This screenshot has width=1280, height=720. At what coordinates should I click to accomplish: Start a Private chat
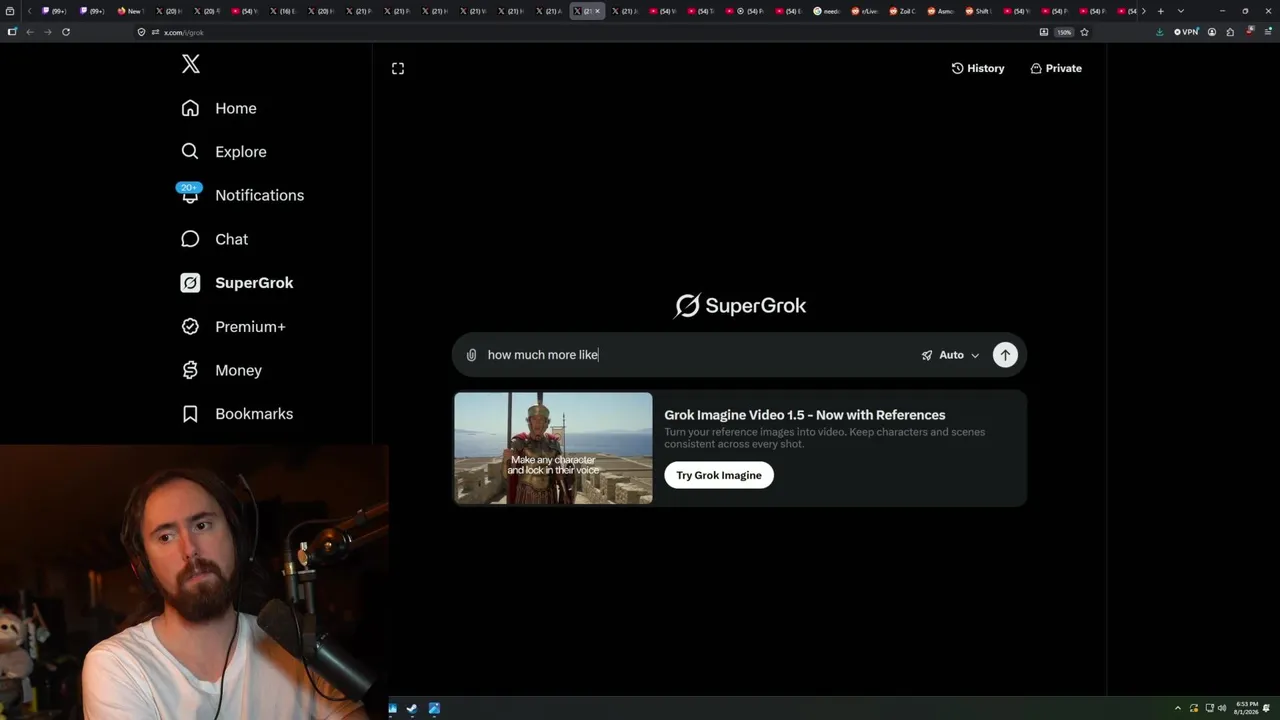pos(1056,68)
